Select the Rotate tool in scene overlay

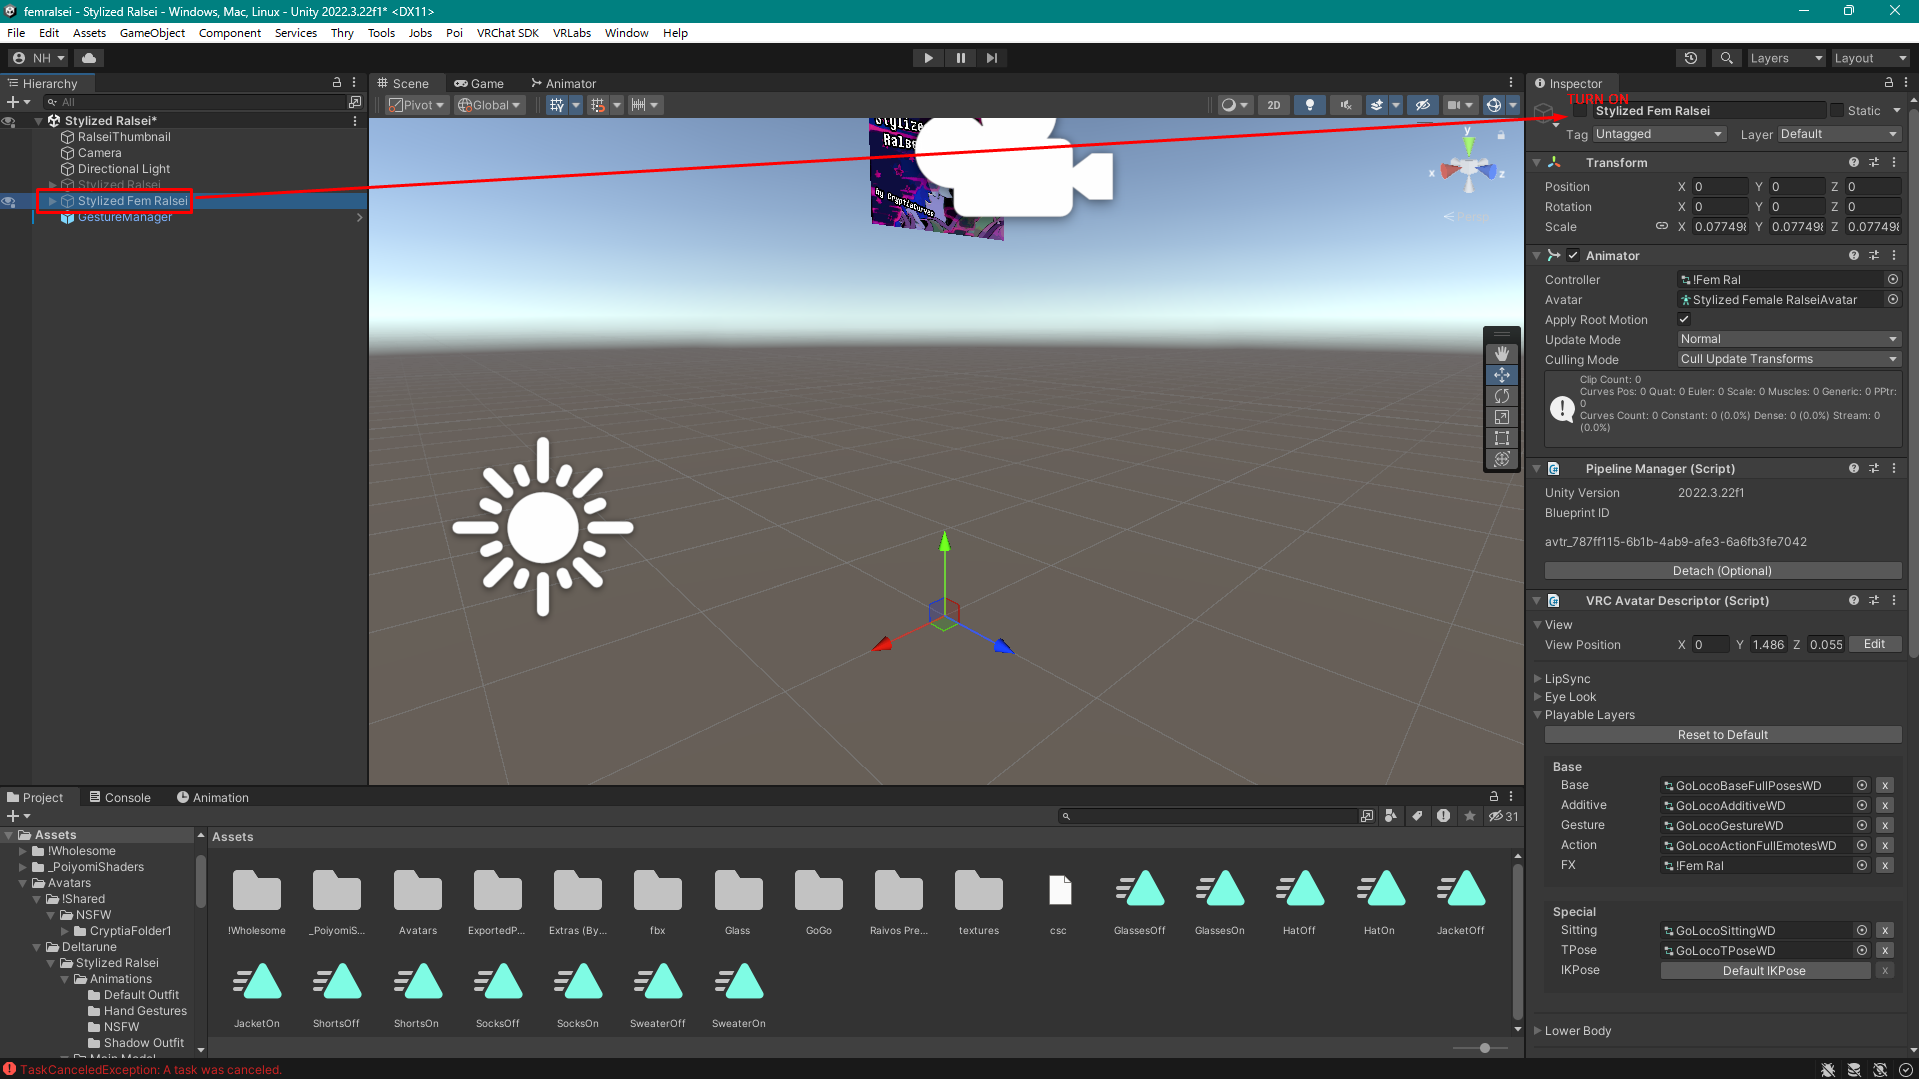click(x=1501, y=396)
